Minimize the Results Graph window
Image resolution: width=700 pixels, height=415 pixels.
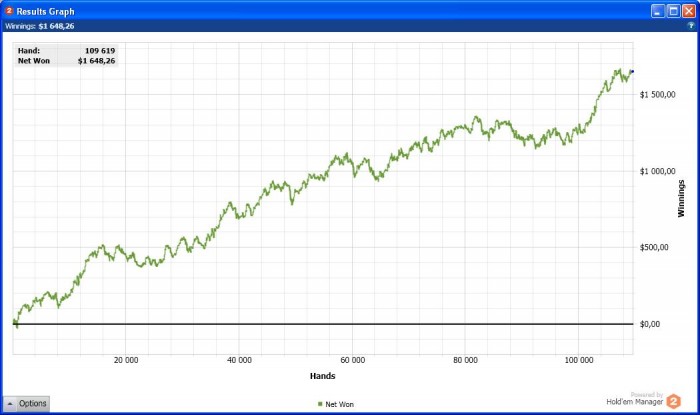tap(658, 11)
